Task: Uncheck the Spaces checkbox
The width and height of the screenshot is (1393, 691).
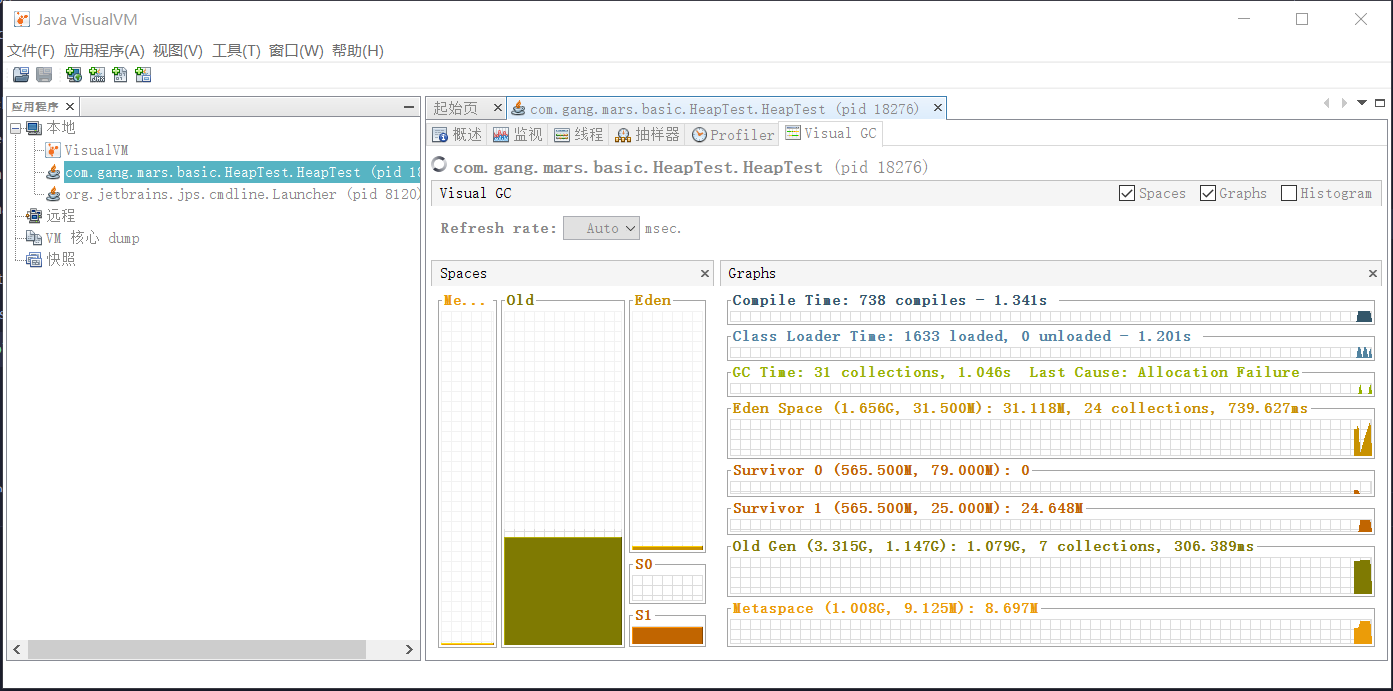Action: pyautogui.click(x=1127, y=193)
